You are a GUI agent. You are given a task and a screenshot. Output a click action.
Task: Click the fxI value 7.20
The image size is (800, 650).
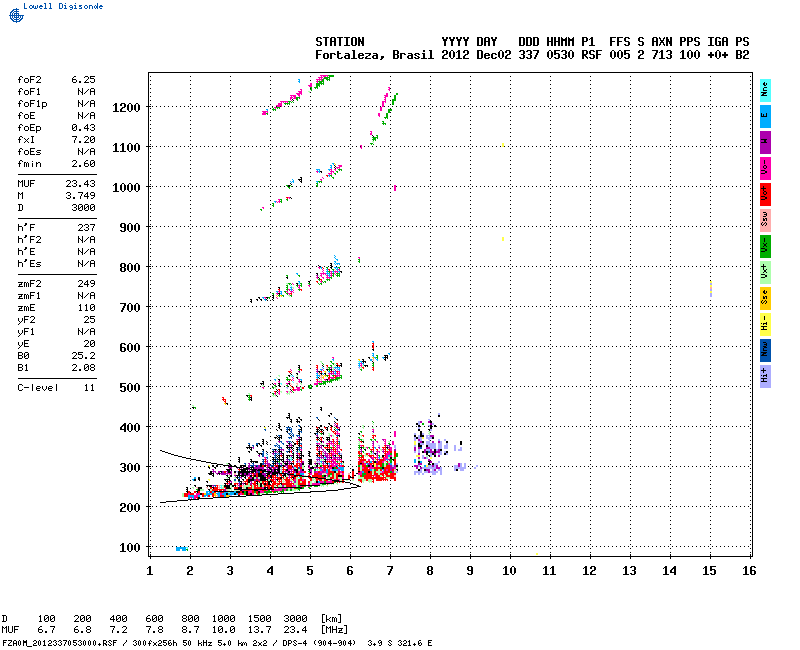[x=83, y=140]
